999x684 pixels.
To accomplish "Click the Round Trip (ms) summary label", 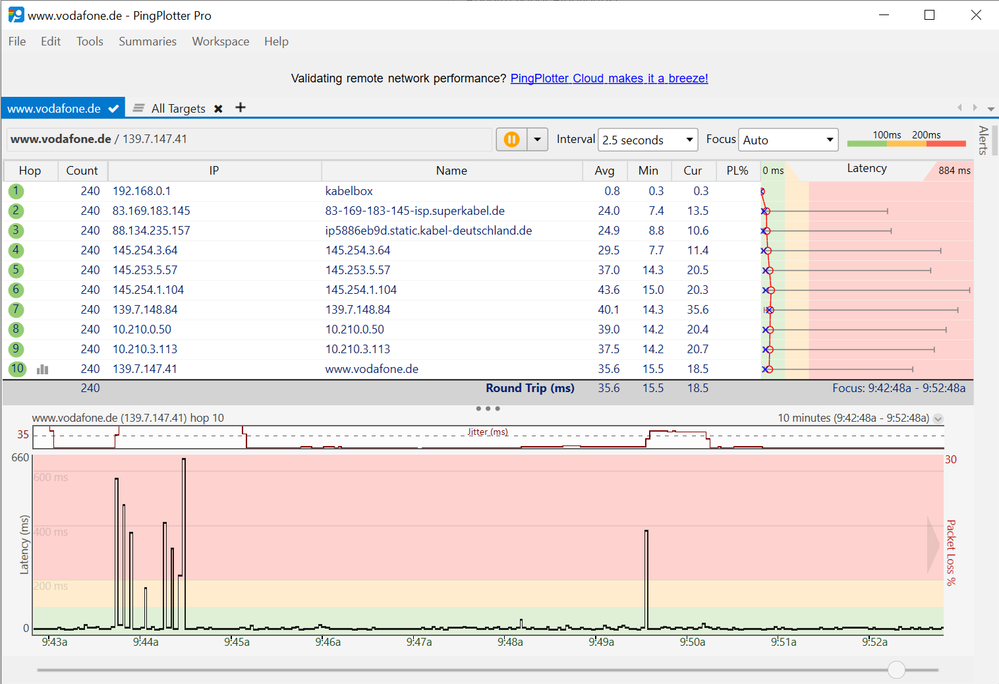I will [530, 388].
